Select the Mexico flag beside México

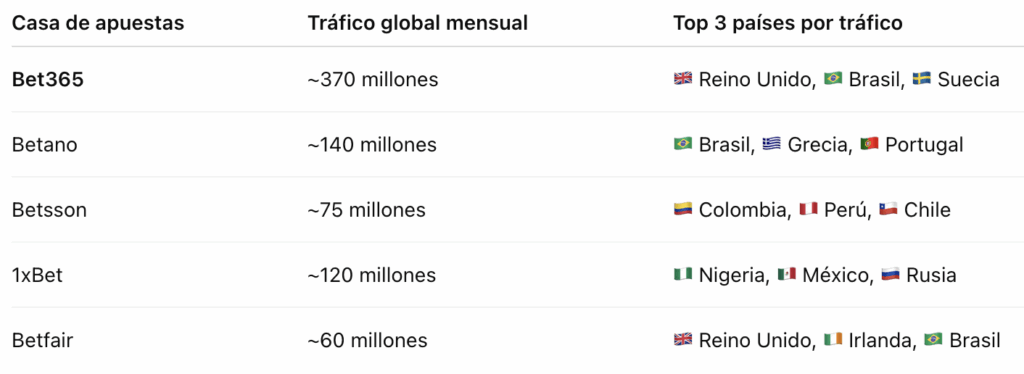click(x=786, y=275)
